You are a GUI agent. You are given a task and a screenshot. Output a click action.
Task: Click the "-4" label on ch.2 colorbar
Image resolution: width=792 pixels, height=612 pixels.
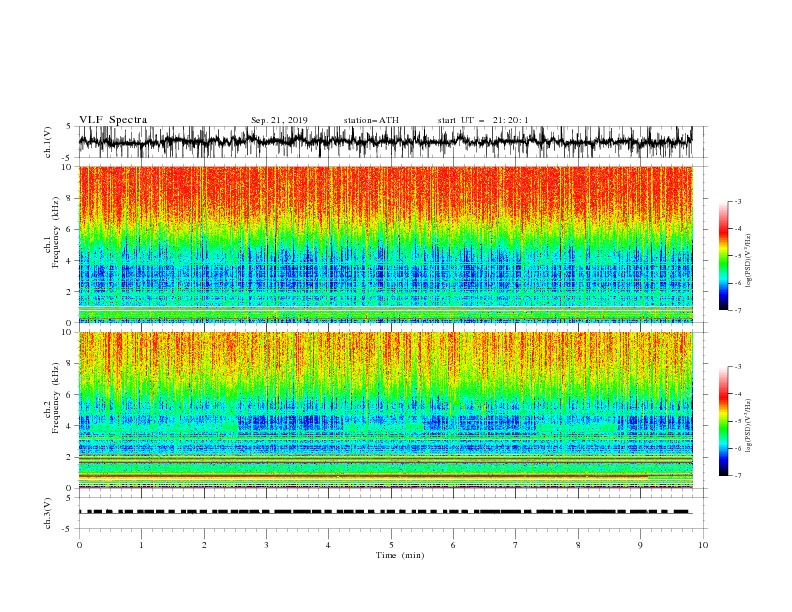click(x=738, y=394)
